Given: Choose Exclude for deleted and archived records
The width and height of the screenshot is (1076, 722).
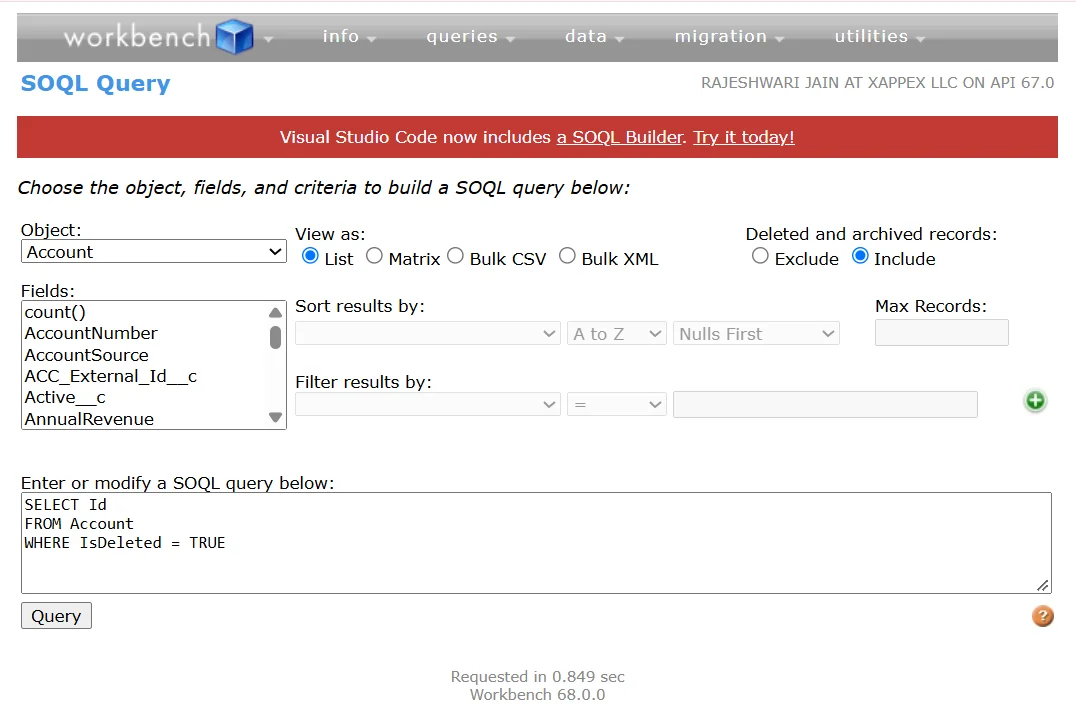Looking at the screenshot, I should point(760,256).
